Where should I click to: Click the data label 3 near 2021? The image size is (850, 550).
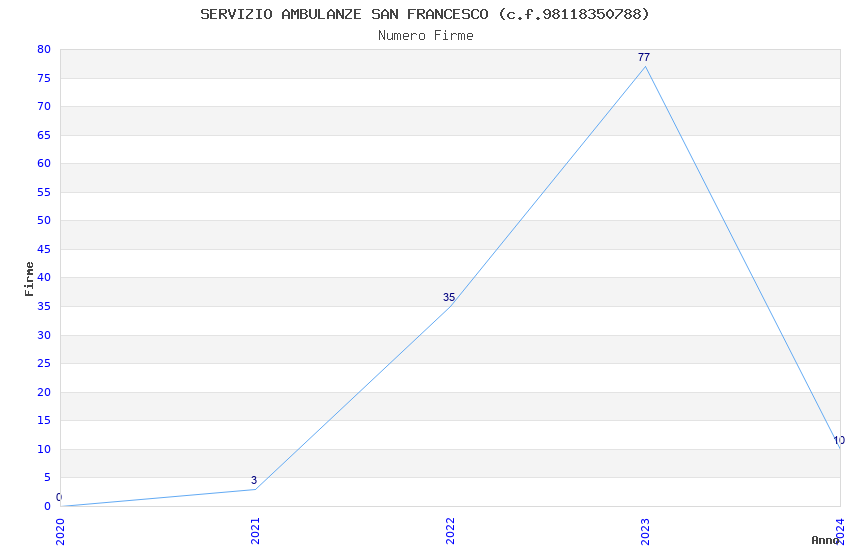(254, 480)
